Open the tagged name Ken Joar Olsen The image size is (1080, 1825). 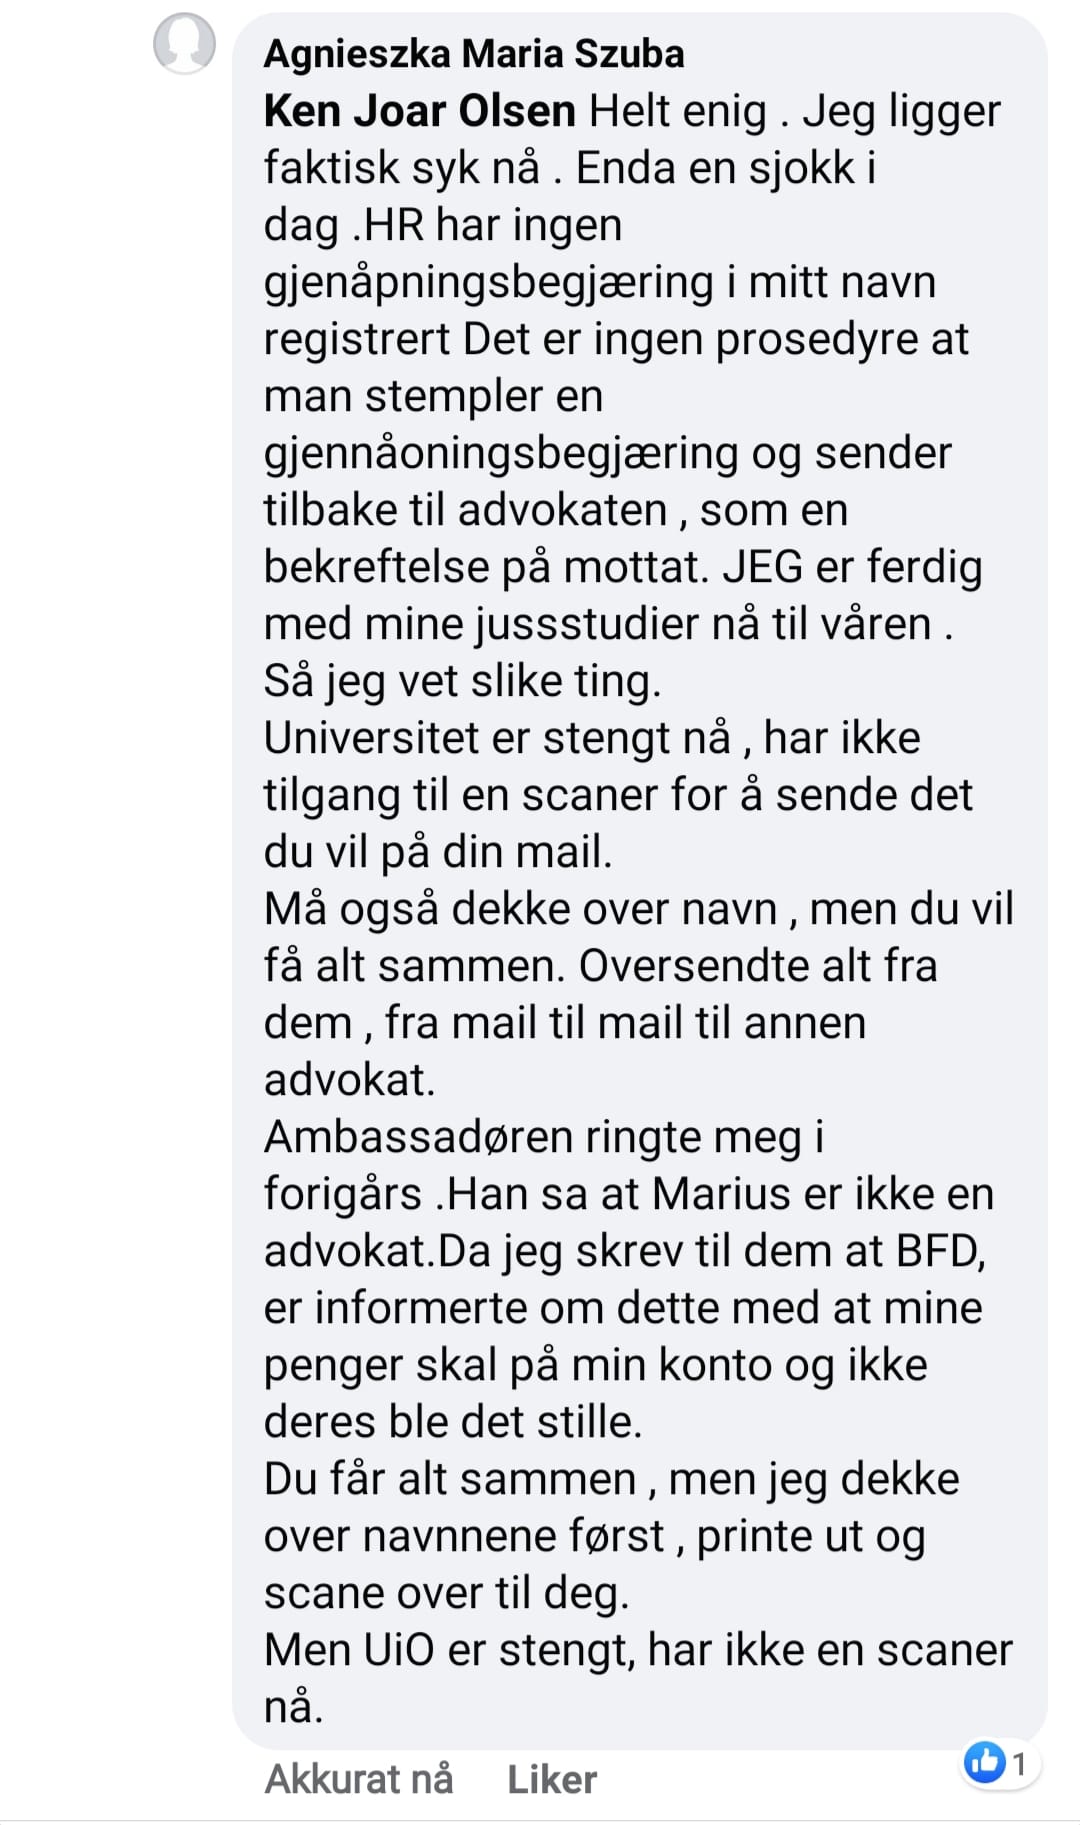pyautogui.click(x=420, y=111)
